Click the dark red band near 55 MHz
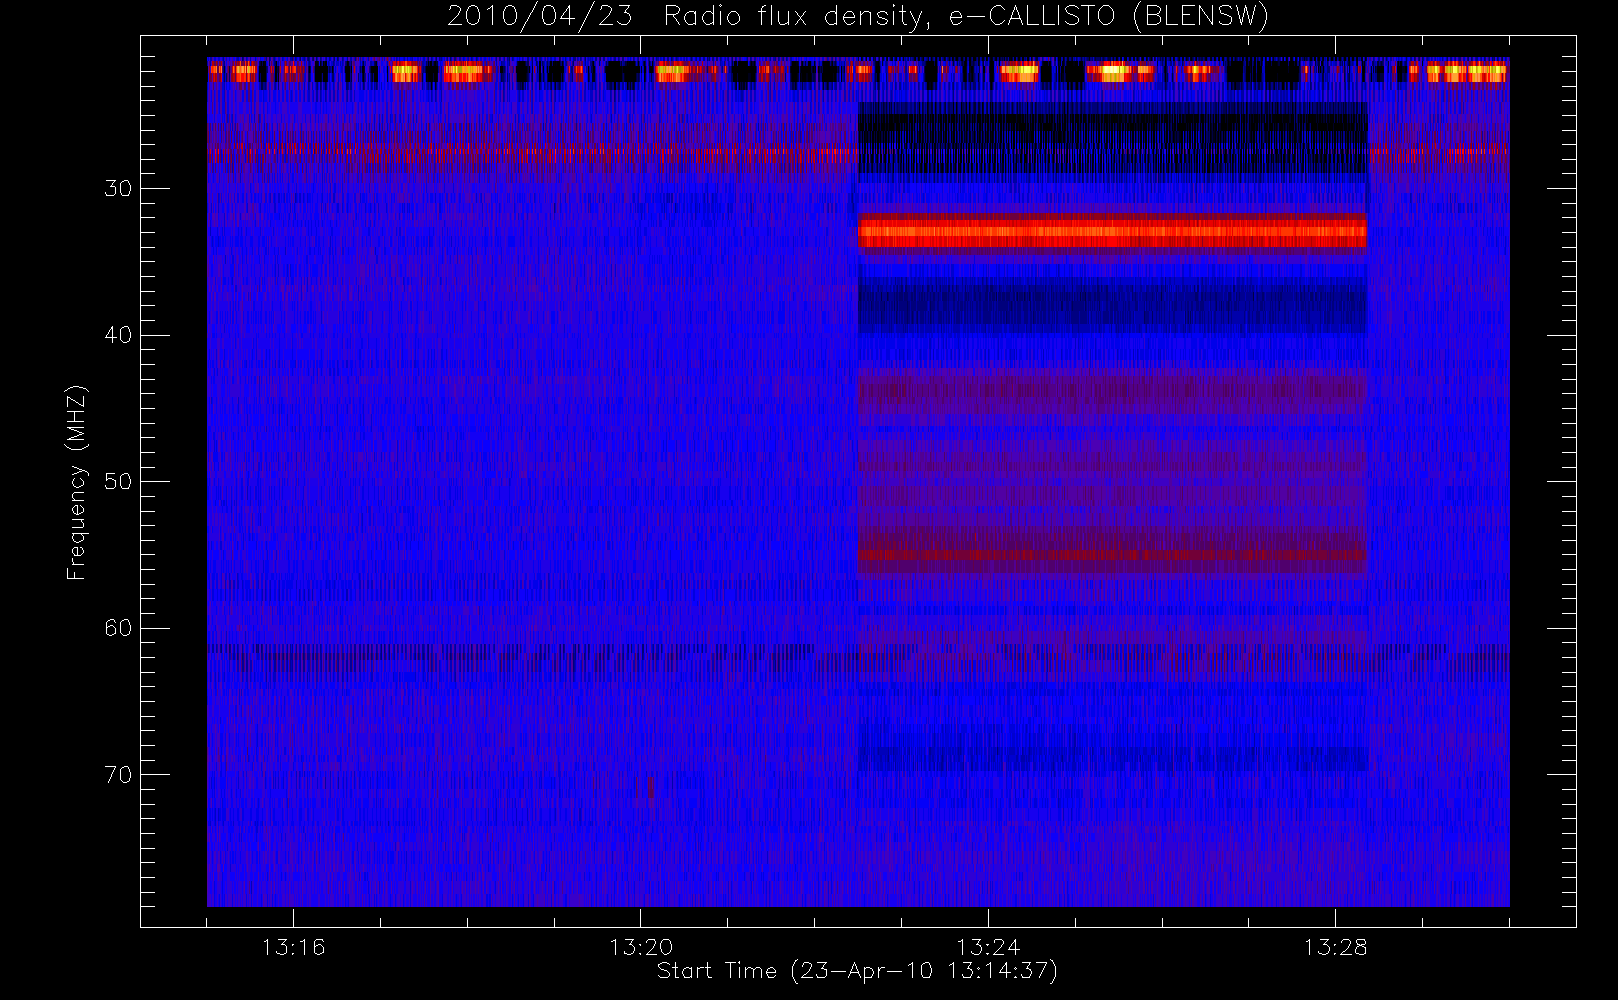Image resolution: width=1618 pixels, height=1000 pixels. (x=1112, y=553)
